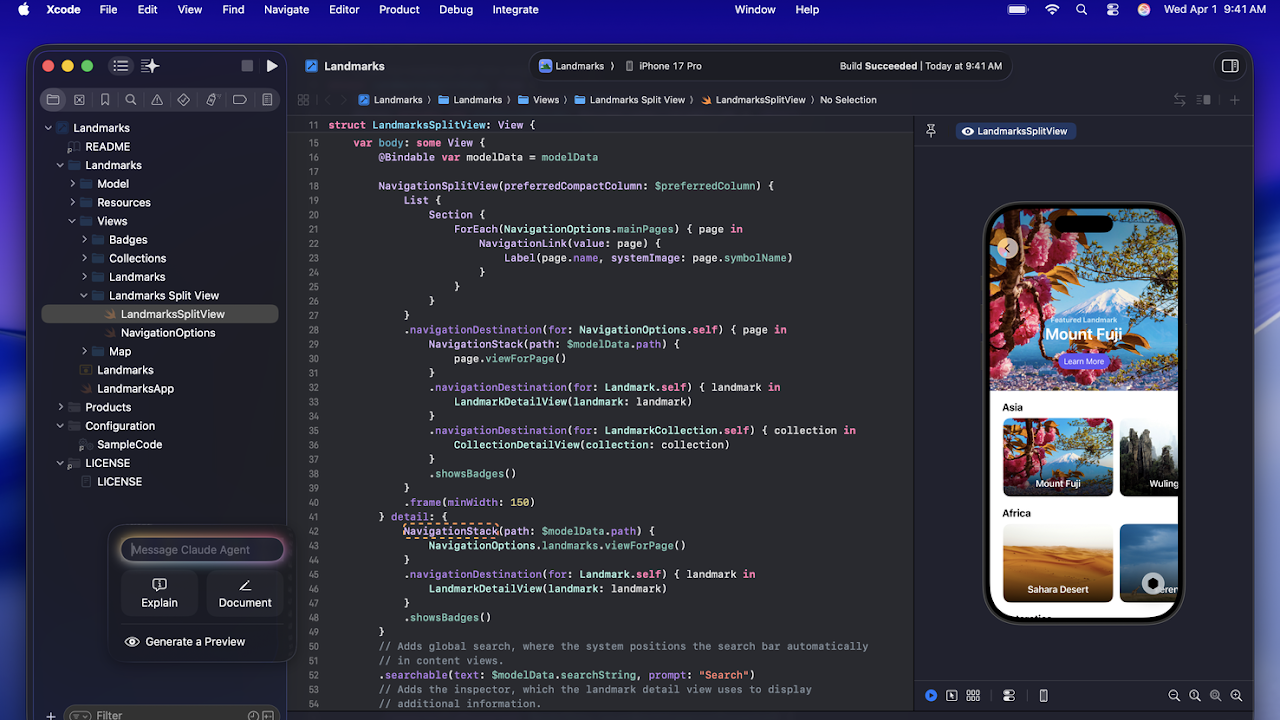
Task: Open the Integrate menu
Action: click(515, 9)
